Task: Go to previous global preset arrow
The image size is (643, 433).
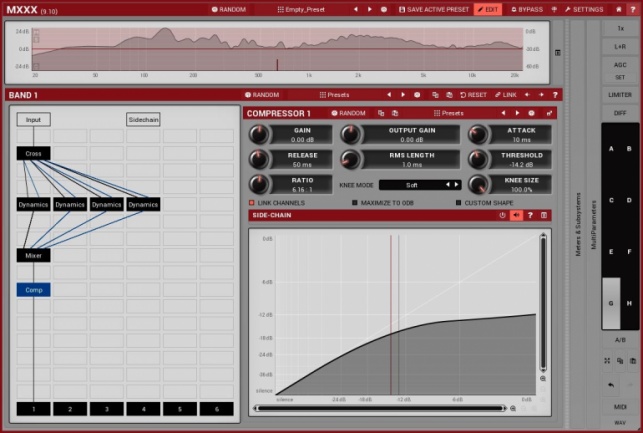Action: pyautogui.click(x=356, y=9)
